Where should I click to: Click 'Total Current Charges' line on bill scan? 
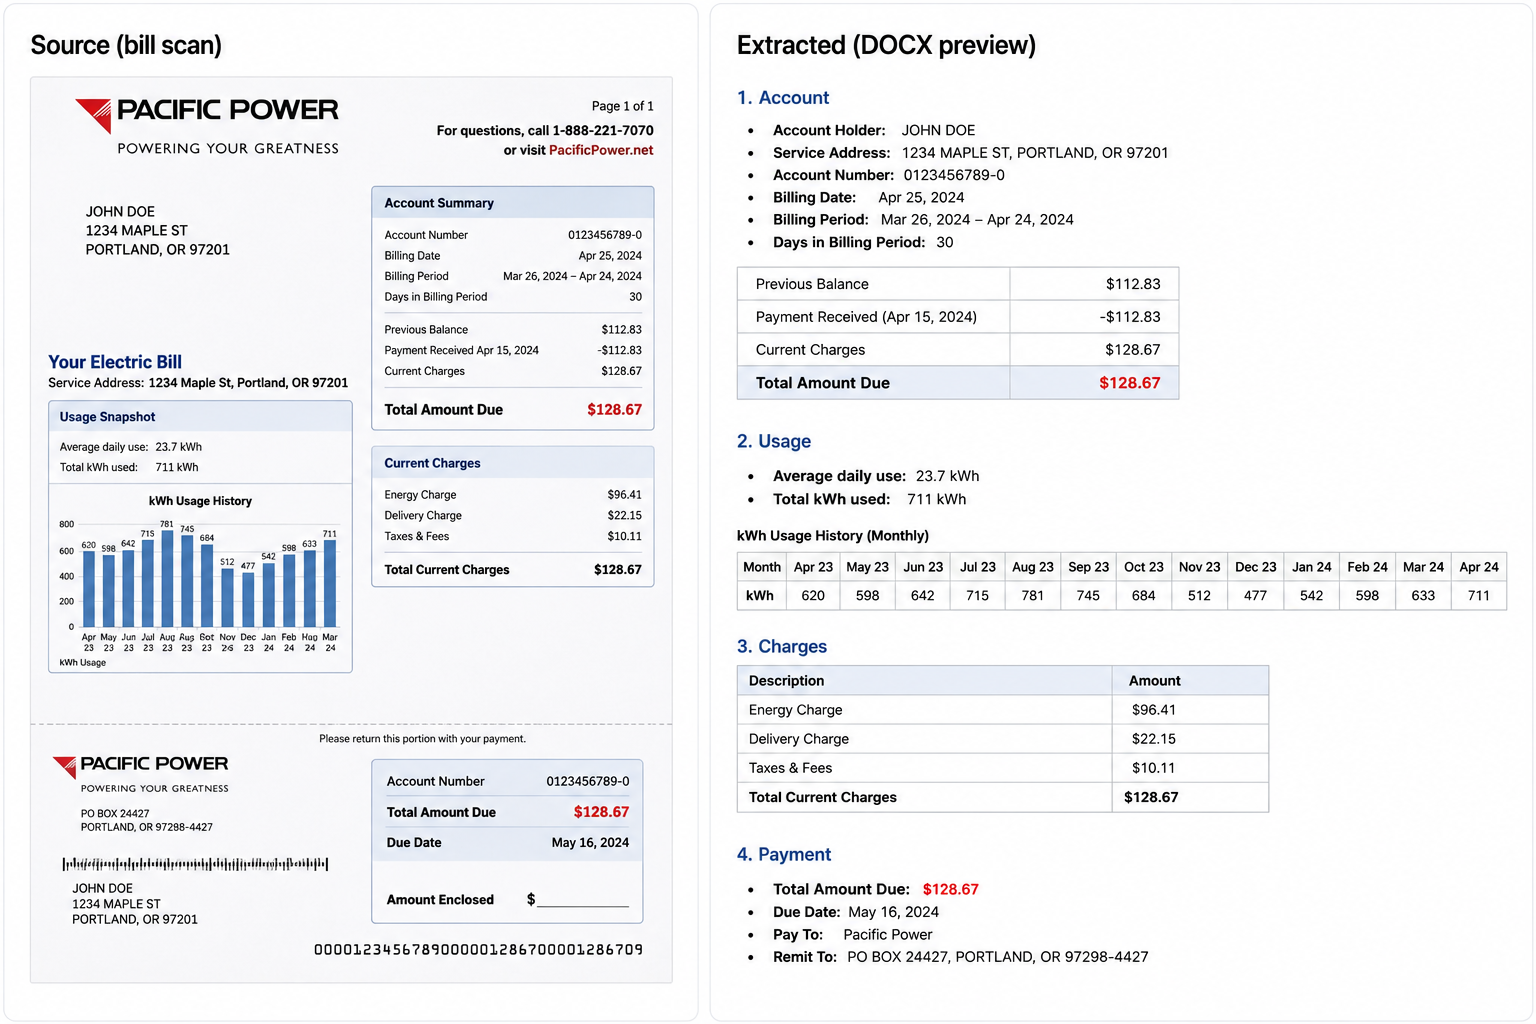coord(513,570)
